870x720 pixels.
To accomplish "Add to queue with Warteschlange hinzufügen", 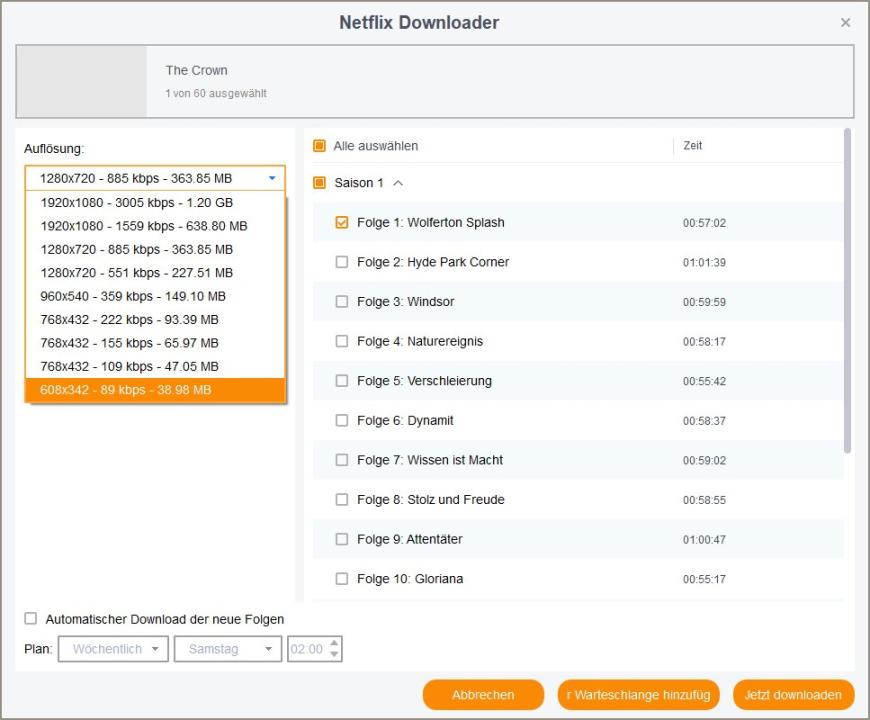I will 638,695.
